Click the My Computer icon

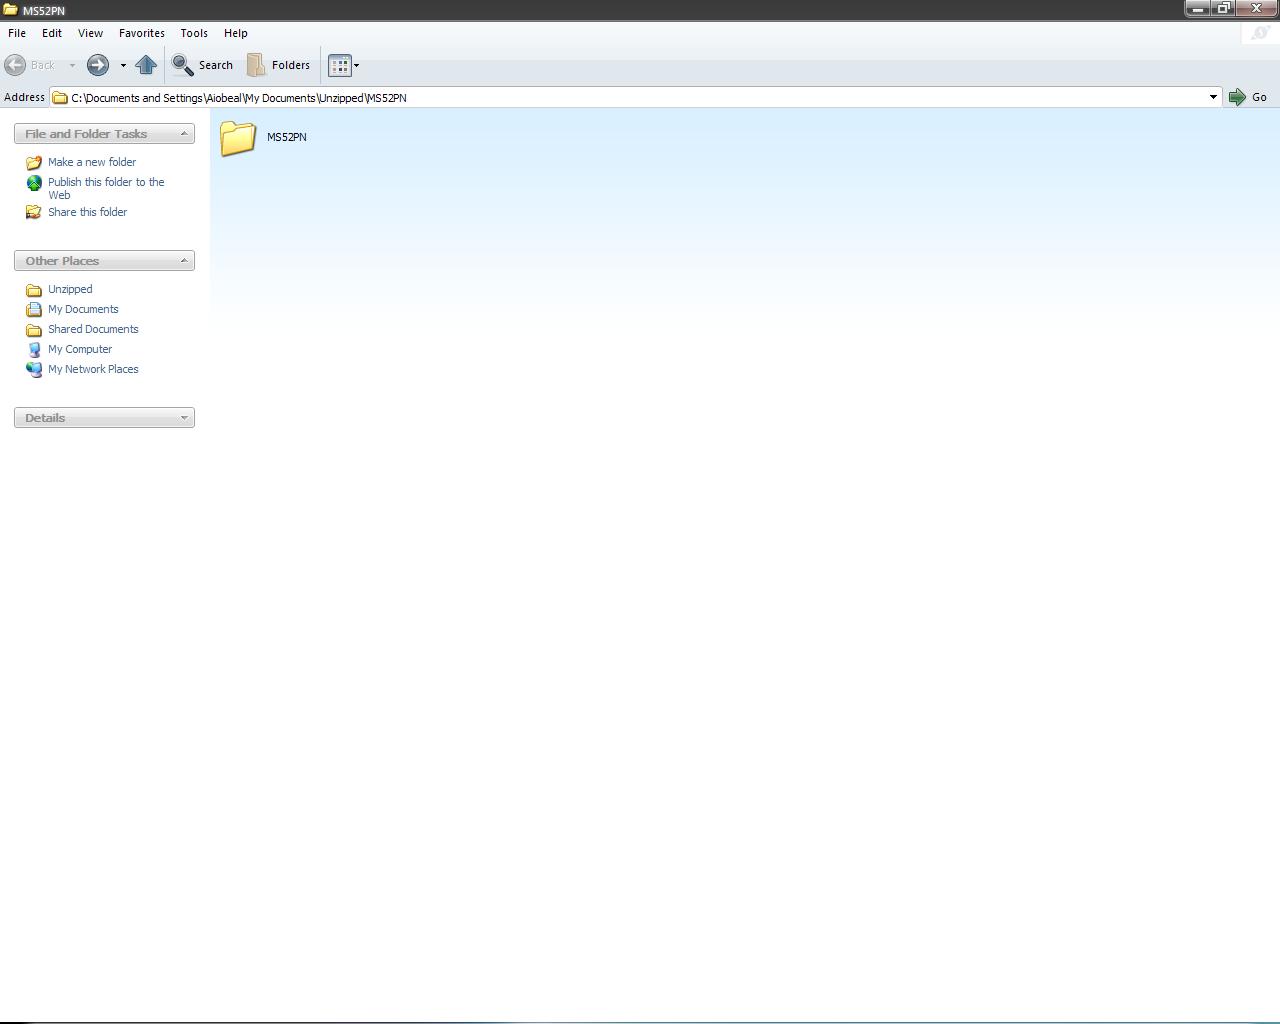[x=34, y=349]
